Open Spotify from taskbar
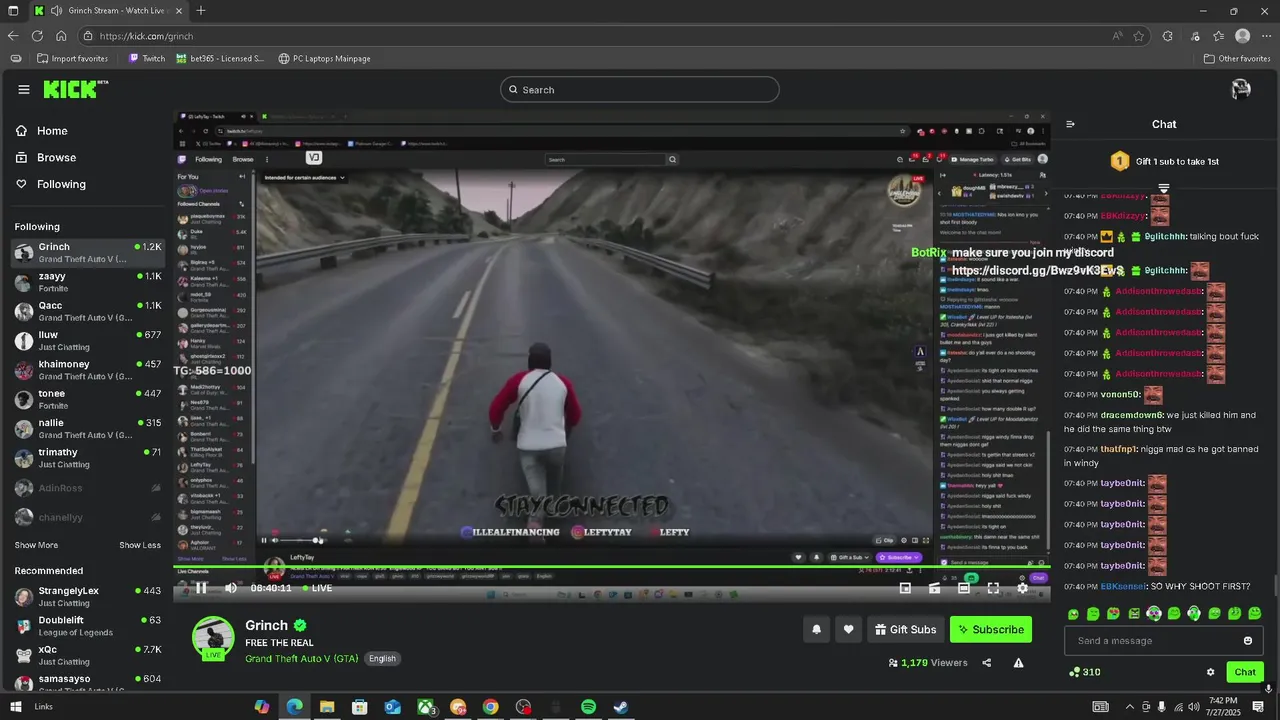This screenshot has height=720, width=1280. point(589,707)
